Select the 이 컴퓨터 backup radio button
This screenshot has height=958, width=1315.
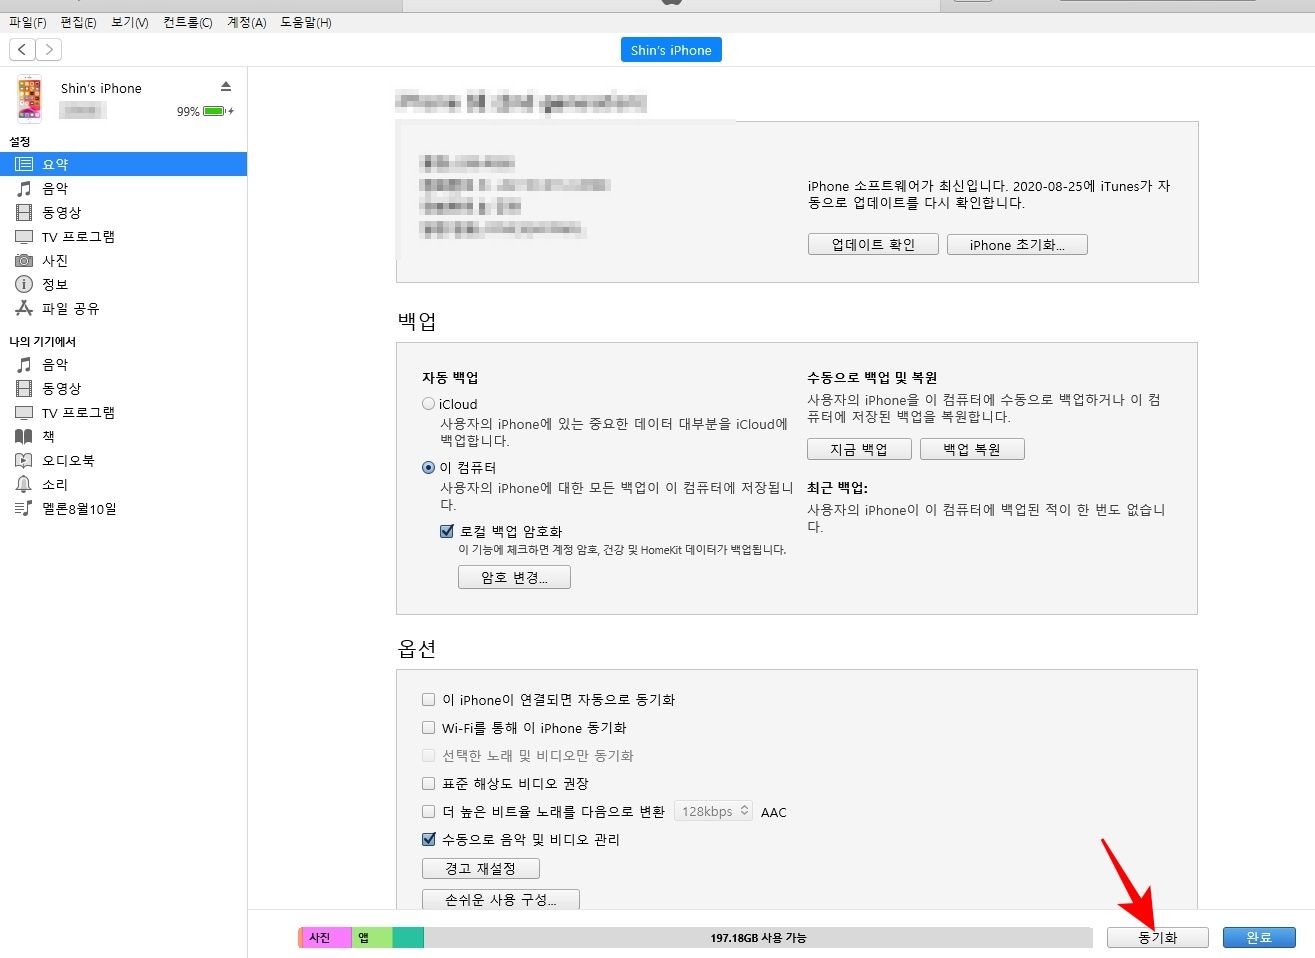[x=428, y=467]
